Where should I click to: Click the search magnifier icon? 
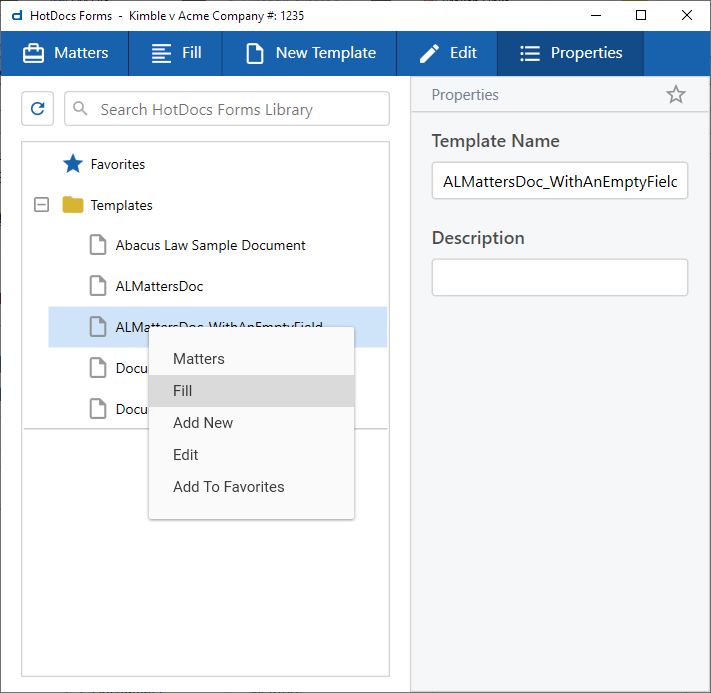(x=80, y=108)
